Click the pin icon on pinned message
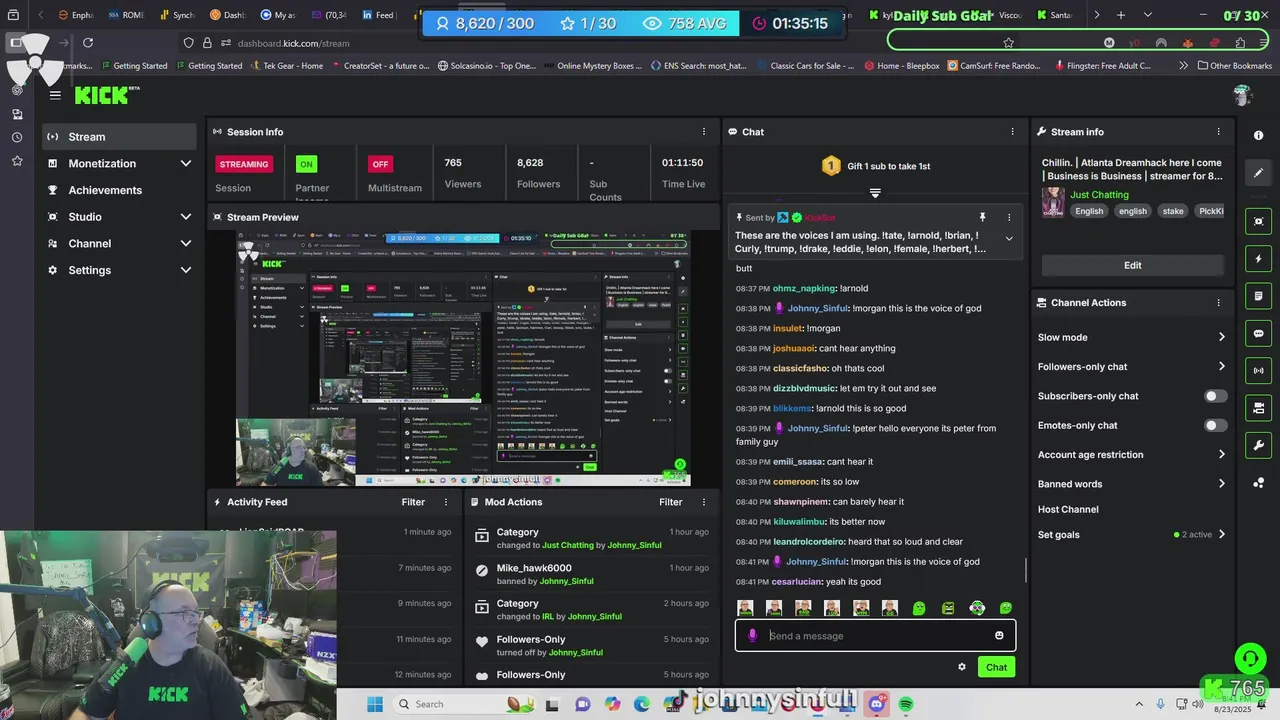 (982, 217)
